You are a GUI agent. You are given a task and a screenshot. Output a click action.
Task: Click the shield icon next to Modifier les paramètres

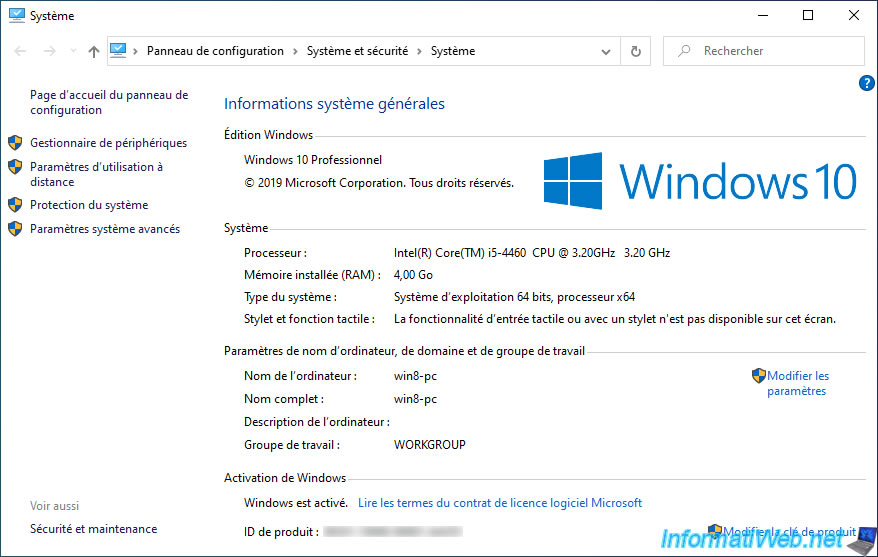tap(758, 376)
